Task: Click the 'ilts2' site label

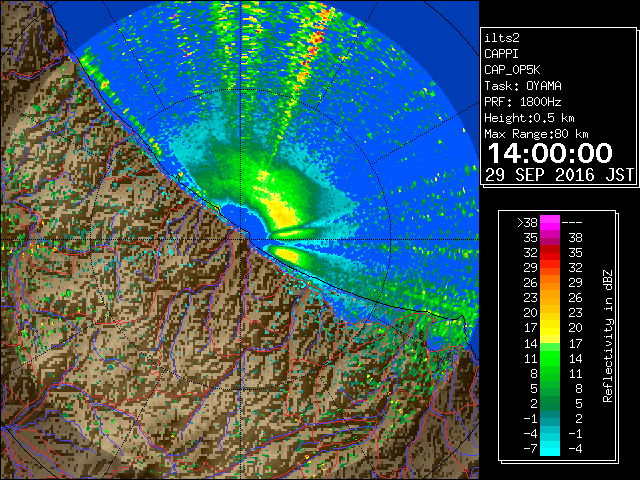Action: pyautogui.click(x=502, y=38)
